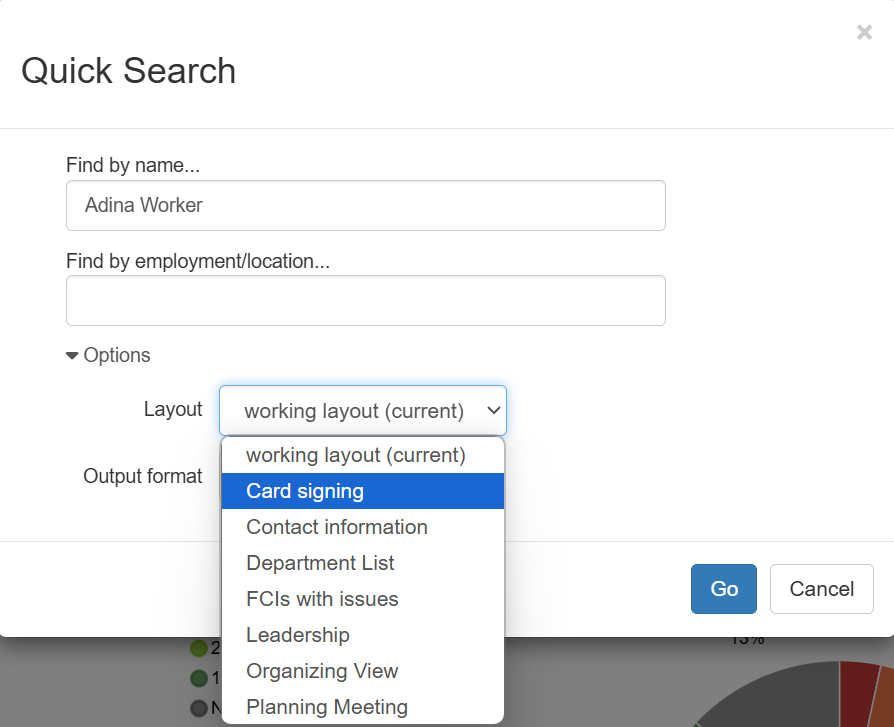Open the Layout dropdown
The width and height of the screenshot is (894, 727).
point(362,410)
